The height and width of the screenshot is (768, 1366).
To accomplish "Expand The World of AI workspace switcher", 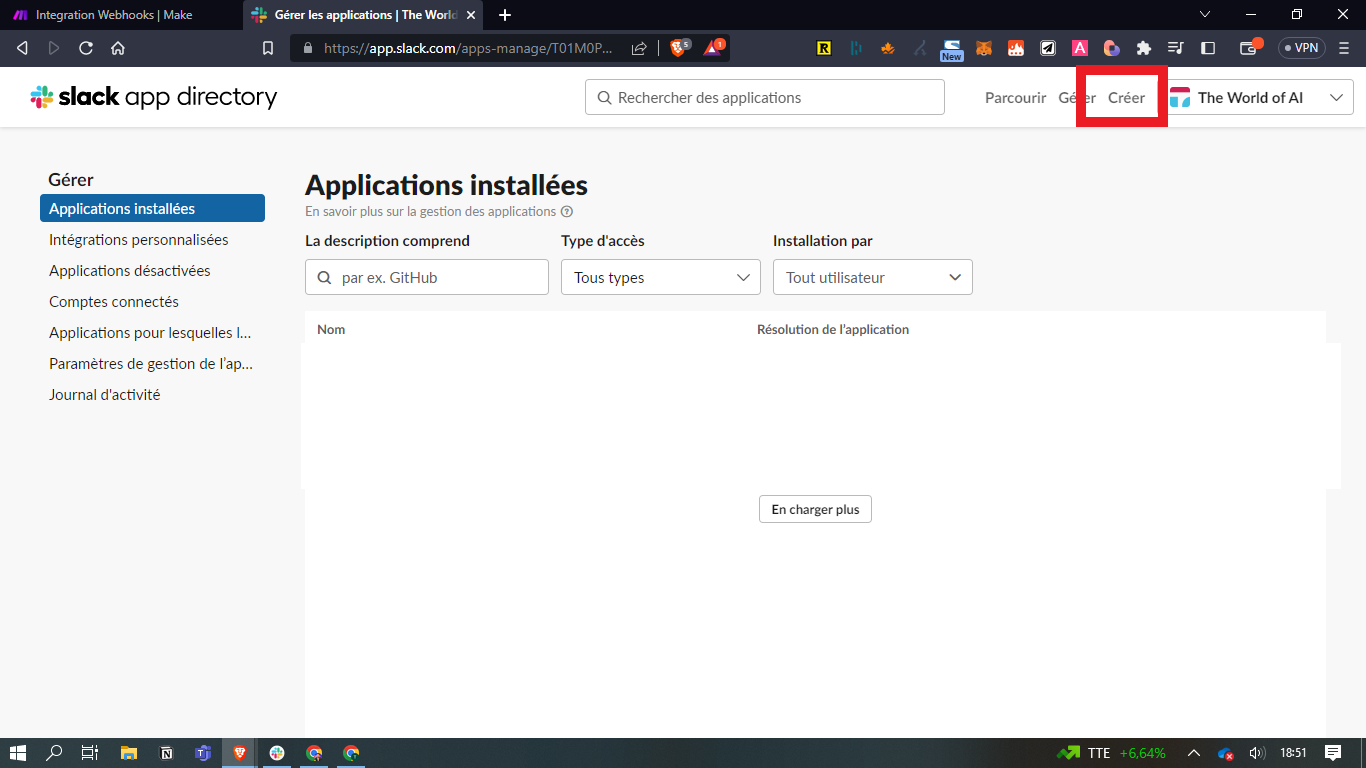I will pos(1261,97).
